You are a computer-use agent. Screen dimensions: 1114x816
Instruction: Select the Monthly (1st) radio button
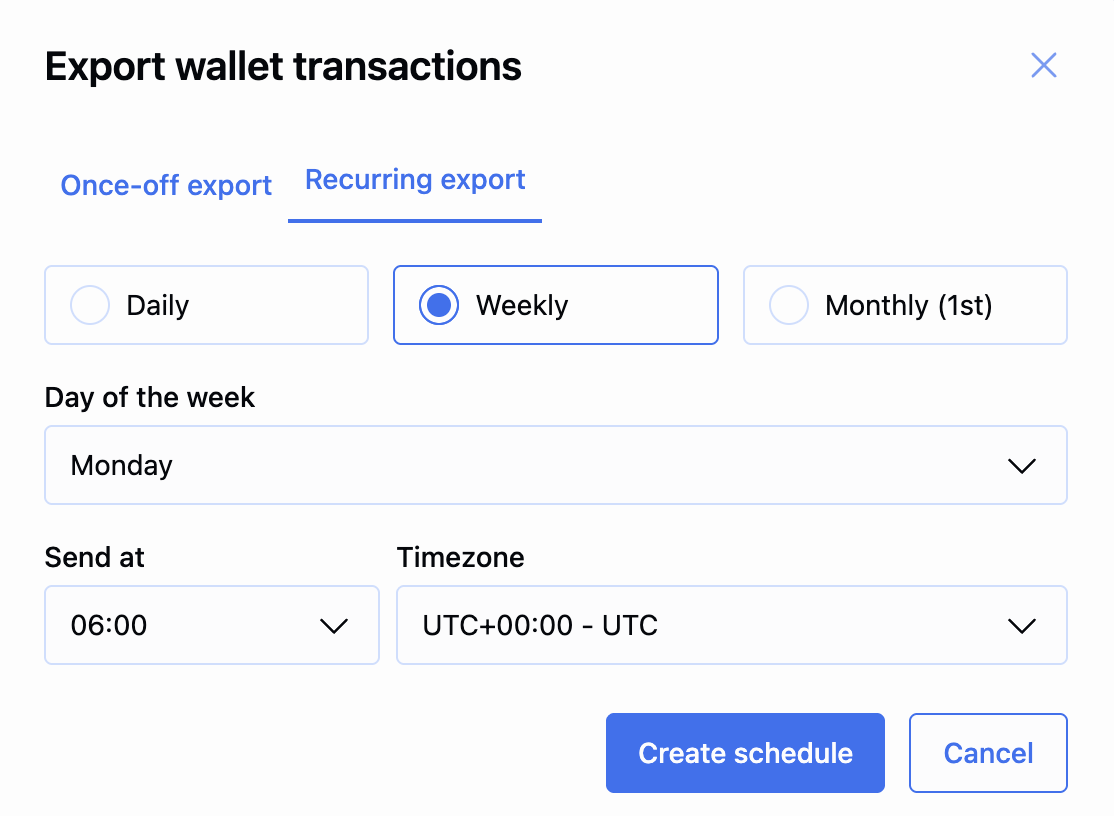pyautogui.click(x=788, y=305)
